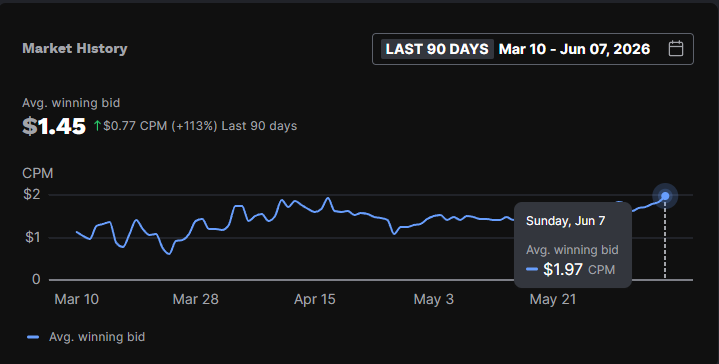The width and height of the screenshot is (719, 364).
Task: Toggle the Avg. winning bid legend item
Action: (x=86, y=337)
